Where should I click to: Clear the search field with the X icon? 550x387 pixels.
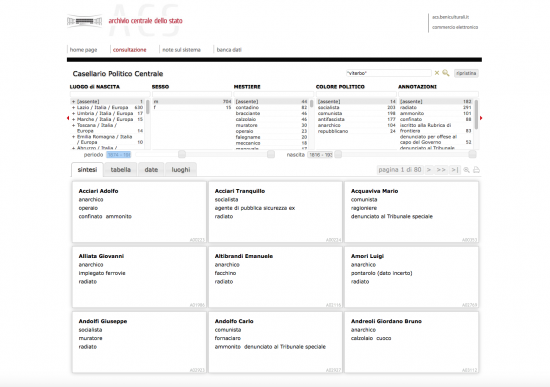[437, 73]
